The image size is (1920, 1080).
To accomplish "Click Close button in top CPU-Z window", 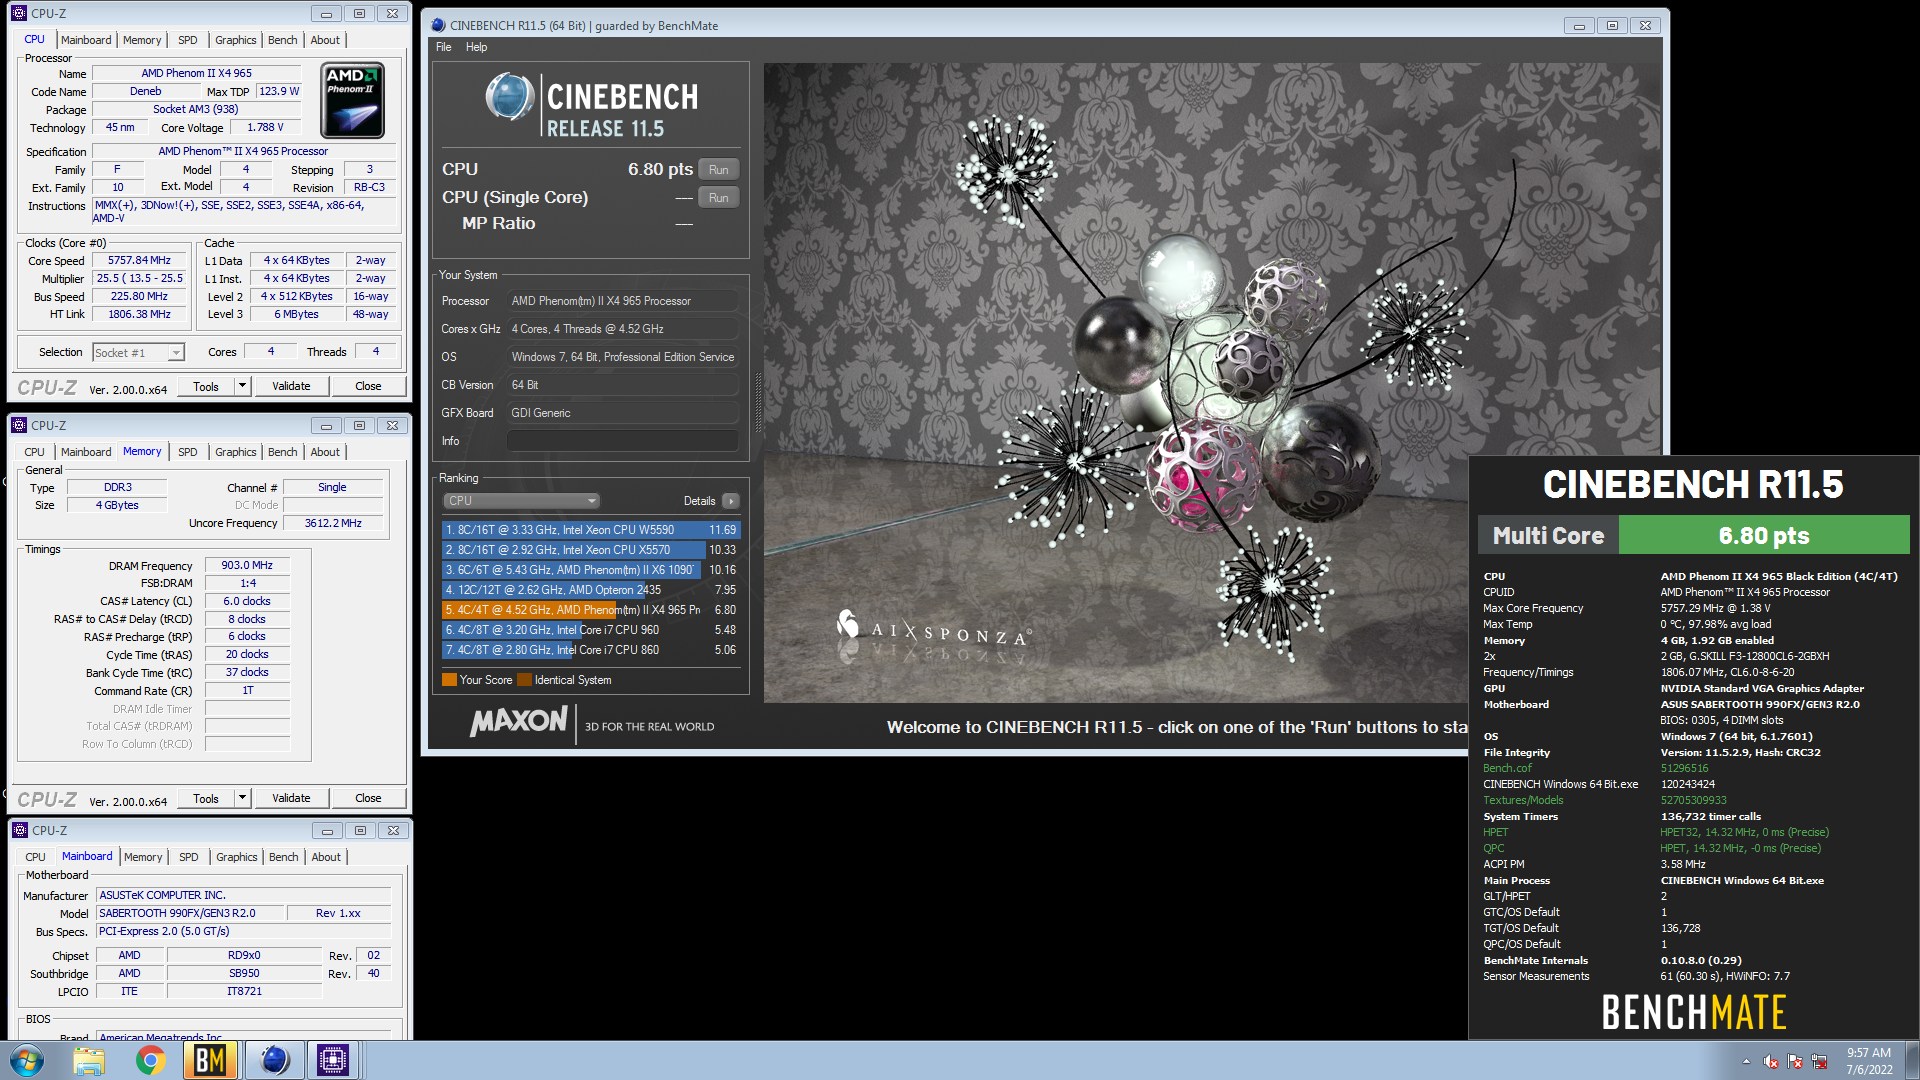I will (368, 386).
